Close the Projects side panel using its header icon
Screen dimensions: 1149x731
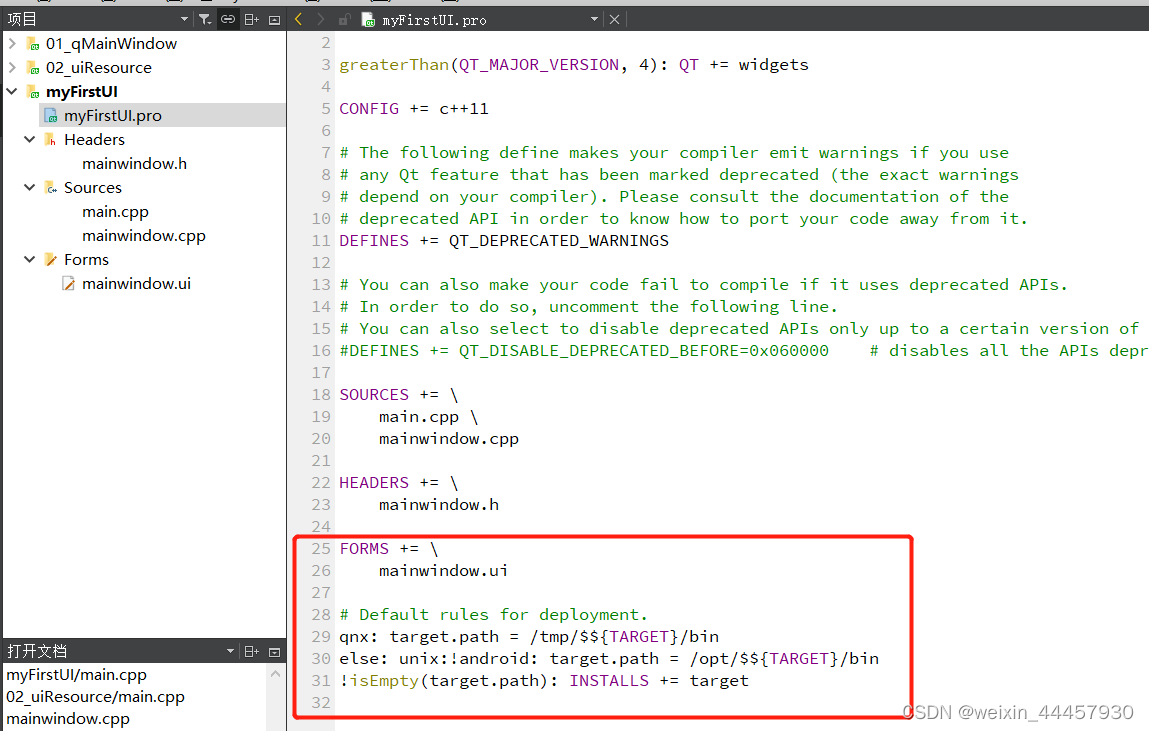[x=274, y=19]
